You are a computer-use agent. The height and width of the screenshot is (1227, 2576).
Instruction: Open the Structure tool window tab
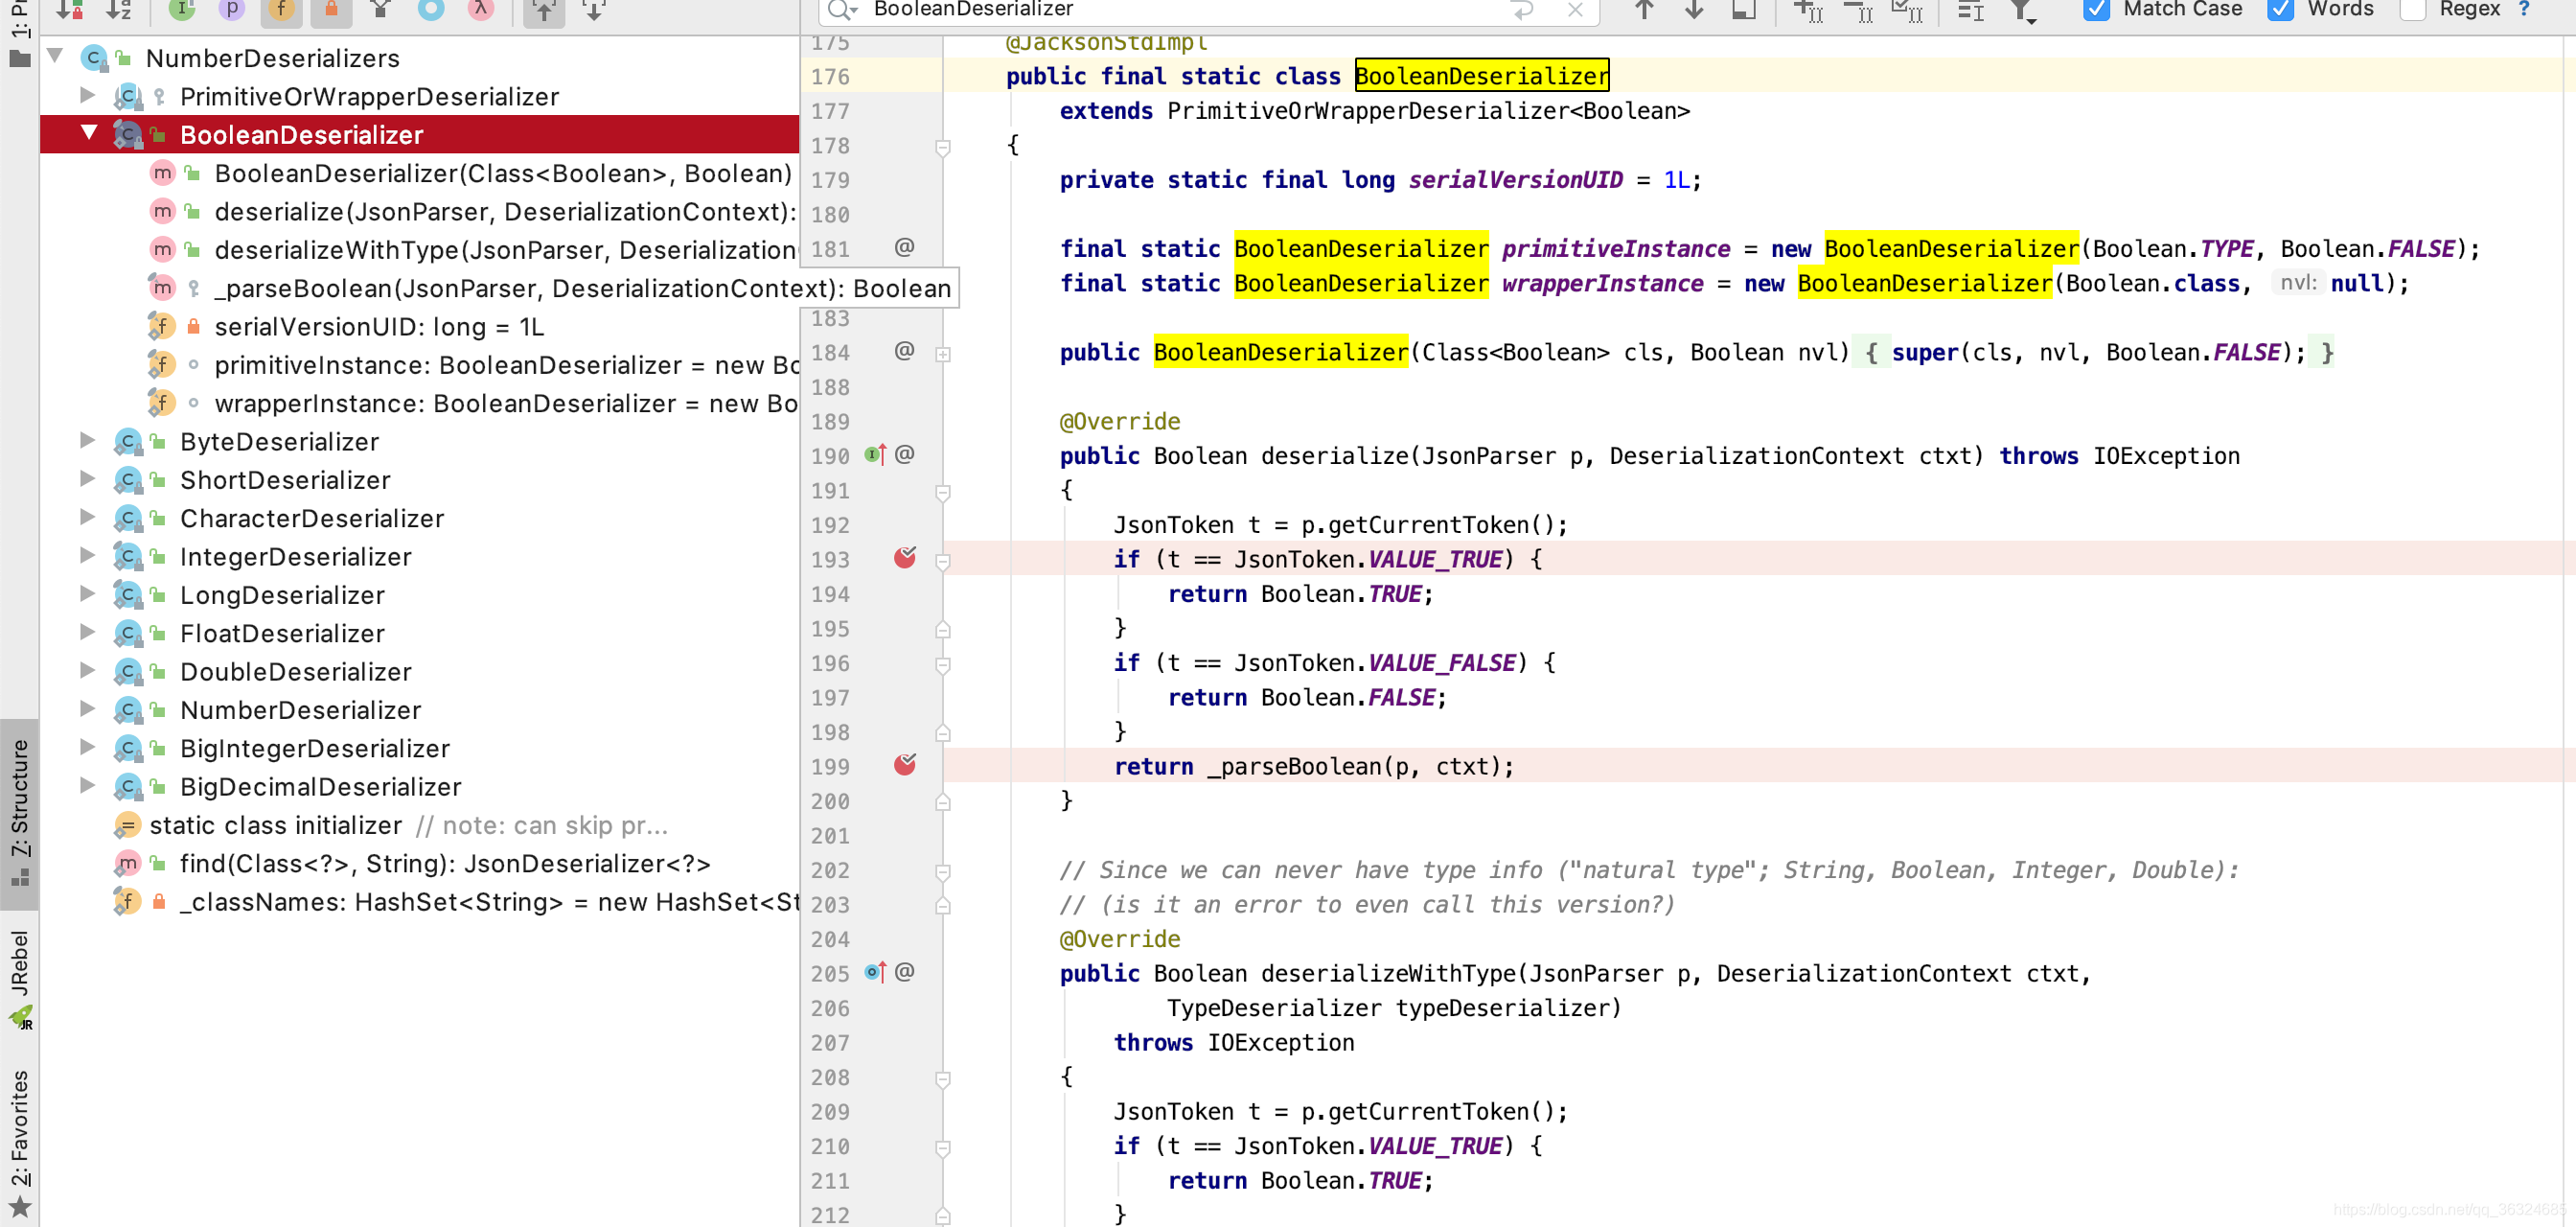(x=19, y=812)
